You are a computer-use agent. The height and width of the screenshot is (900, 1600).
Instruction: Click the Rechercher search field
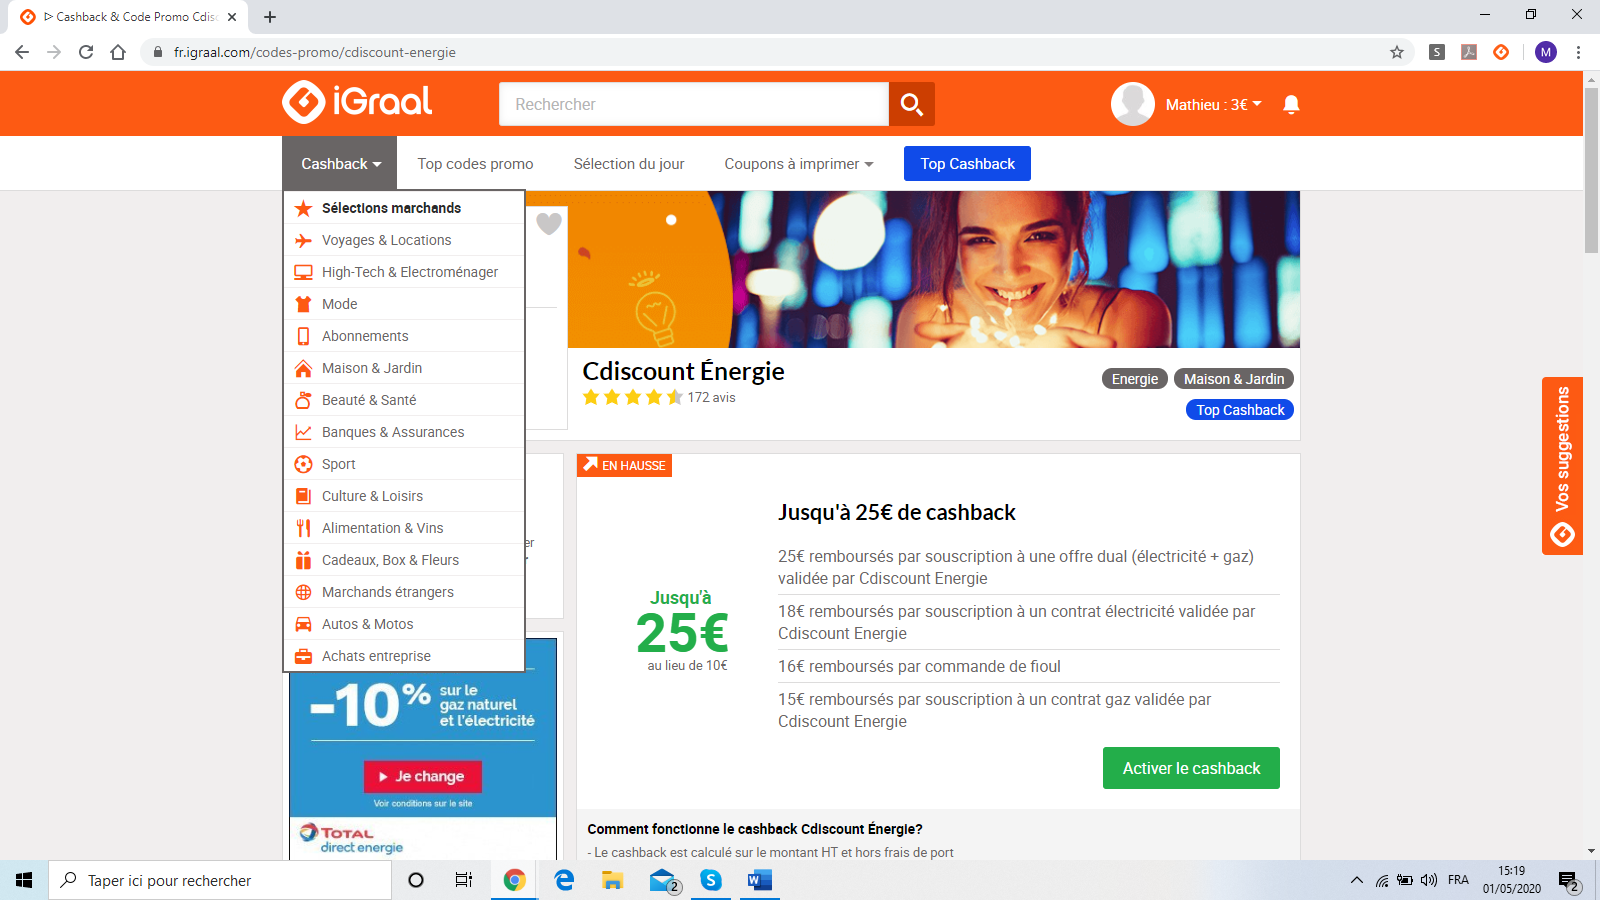(x=694, y=104)
